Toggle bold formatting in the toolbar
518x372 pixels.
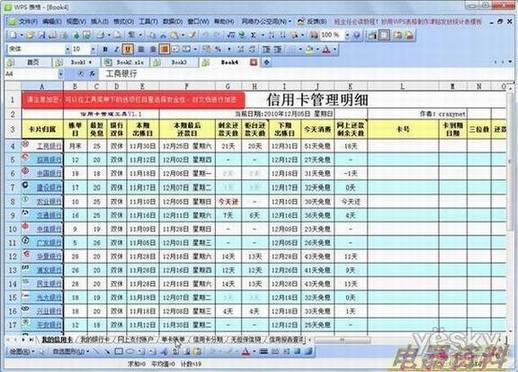tap(105, 50)
